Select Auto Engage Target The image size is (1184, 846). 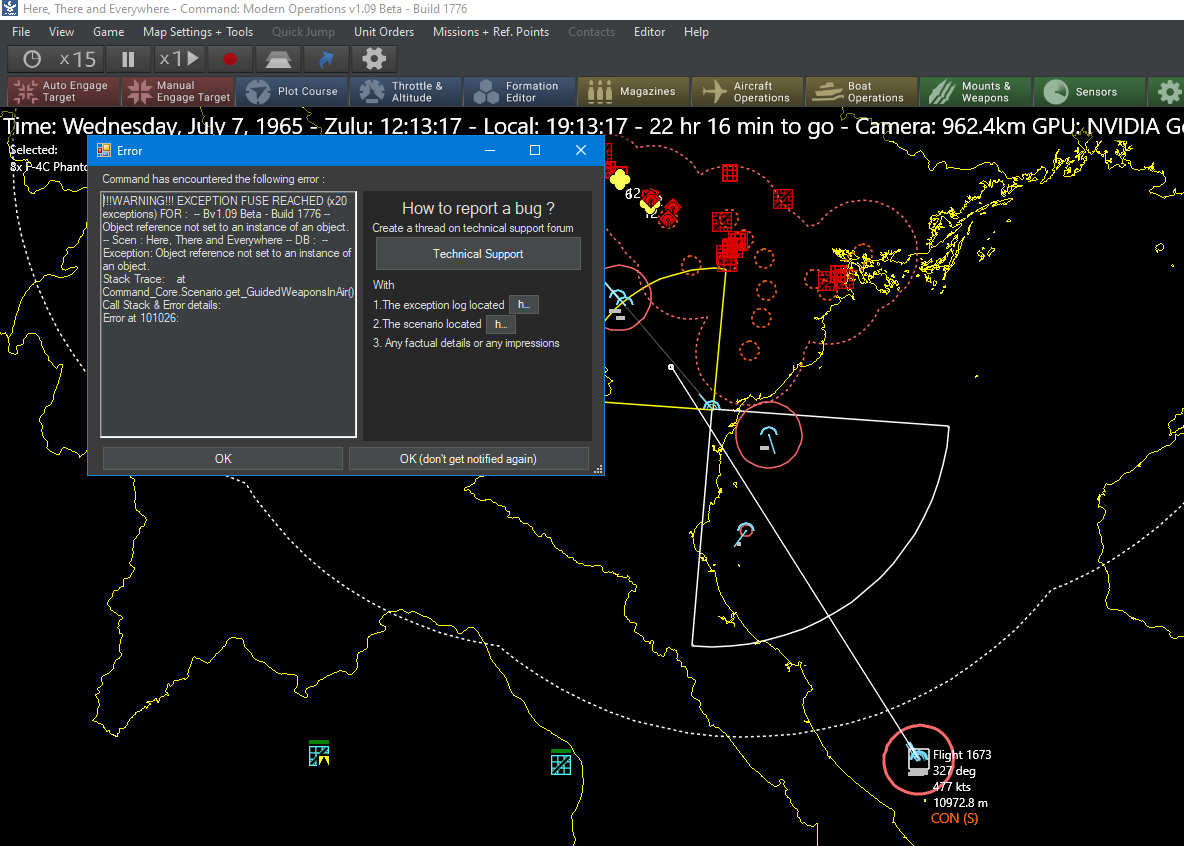coord(63,92)
